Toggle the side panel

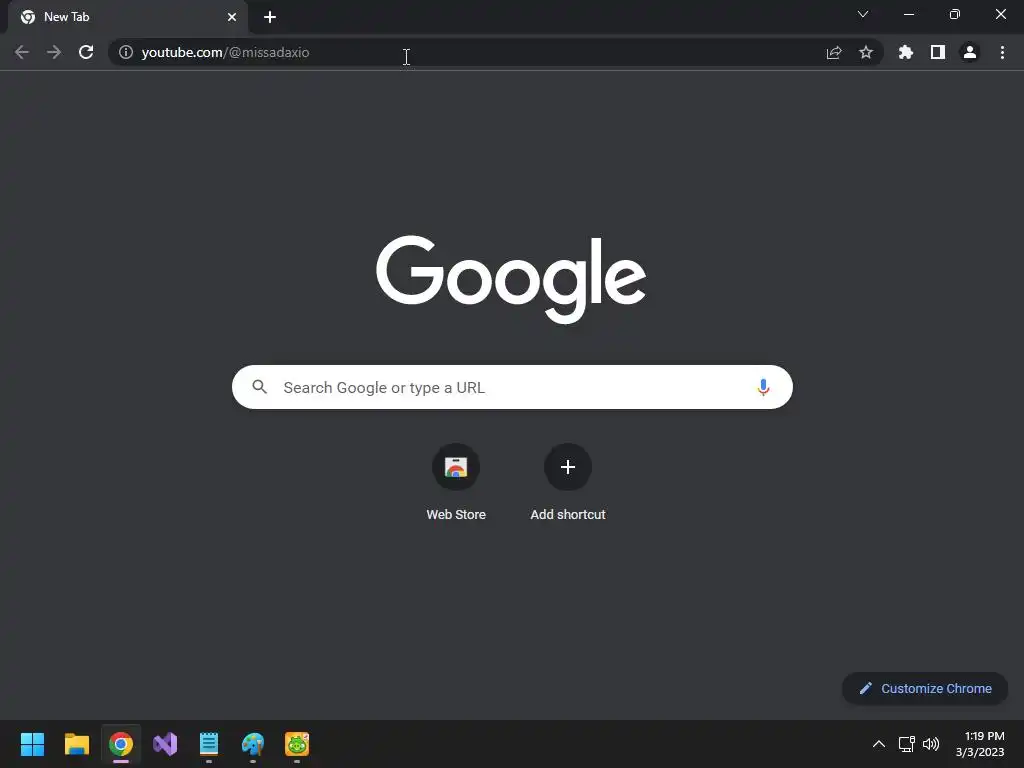pos(938,52)
